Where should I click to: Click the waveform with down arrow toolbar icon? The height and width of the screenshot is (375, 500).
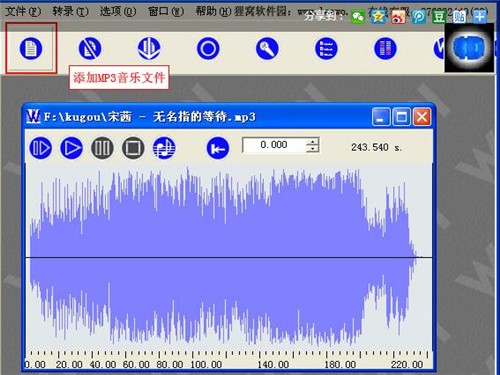(149, 48)
